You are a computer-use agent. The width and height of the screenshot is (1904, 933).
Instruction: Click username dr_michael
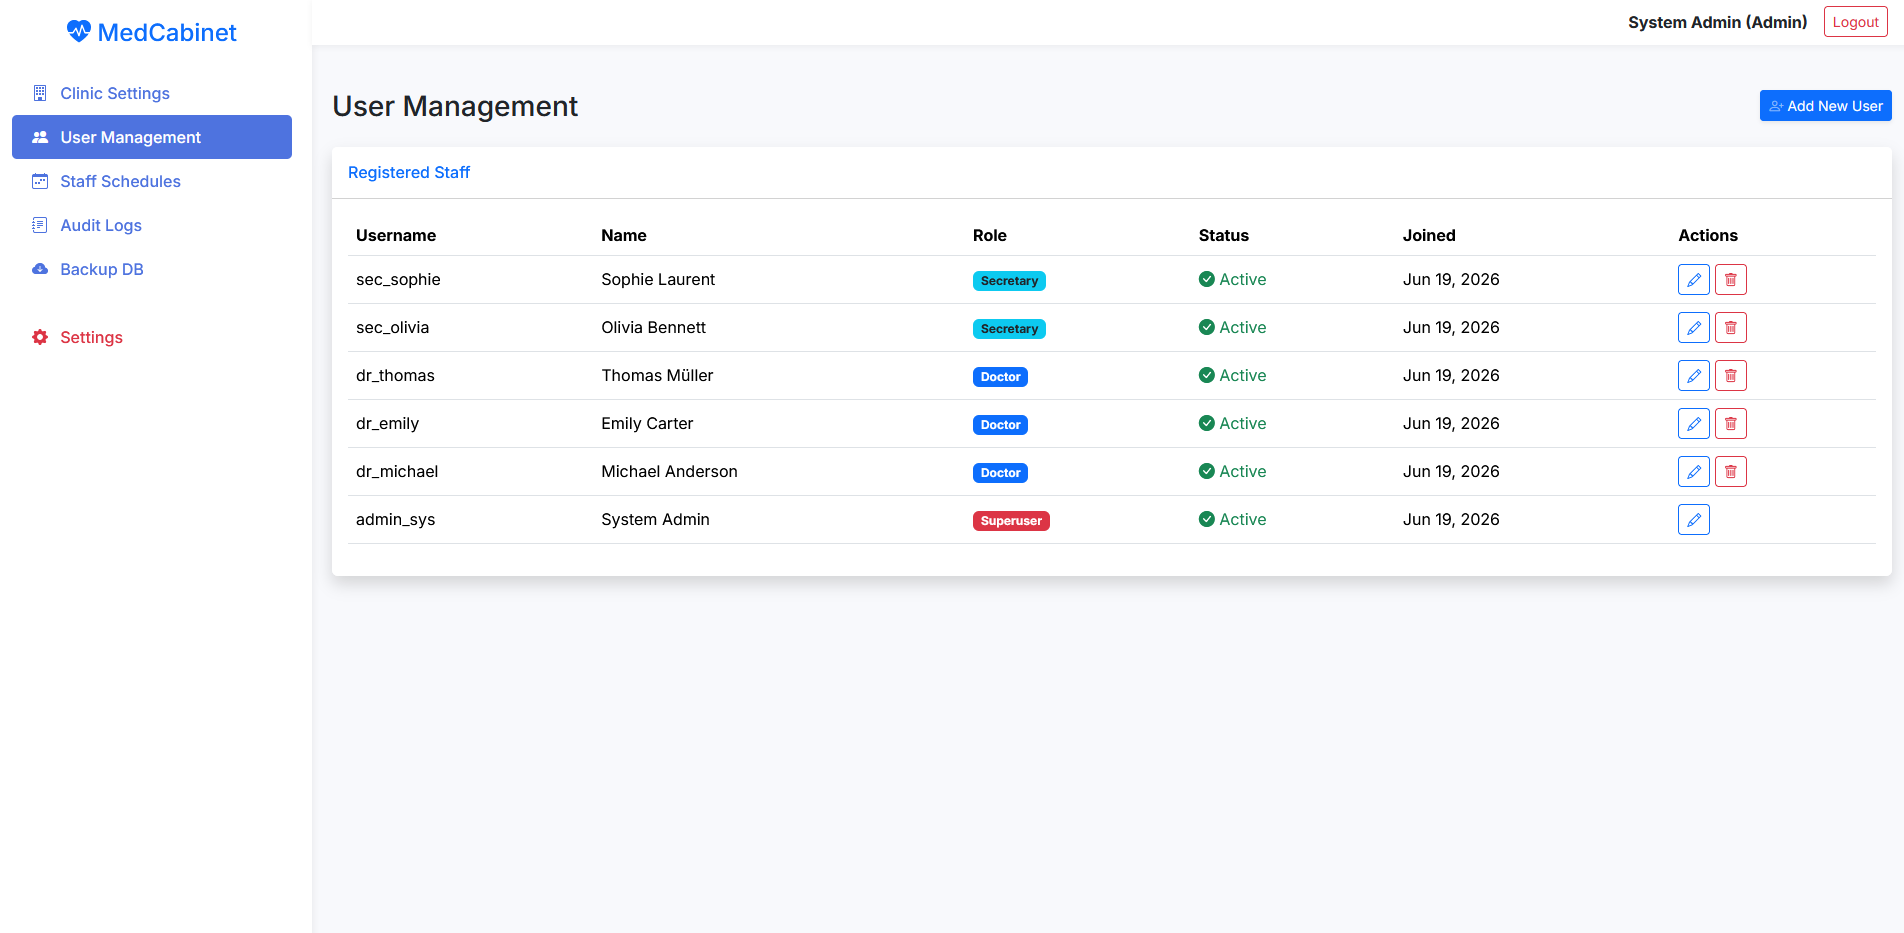tap(397, 472)
